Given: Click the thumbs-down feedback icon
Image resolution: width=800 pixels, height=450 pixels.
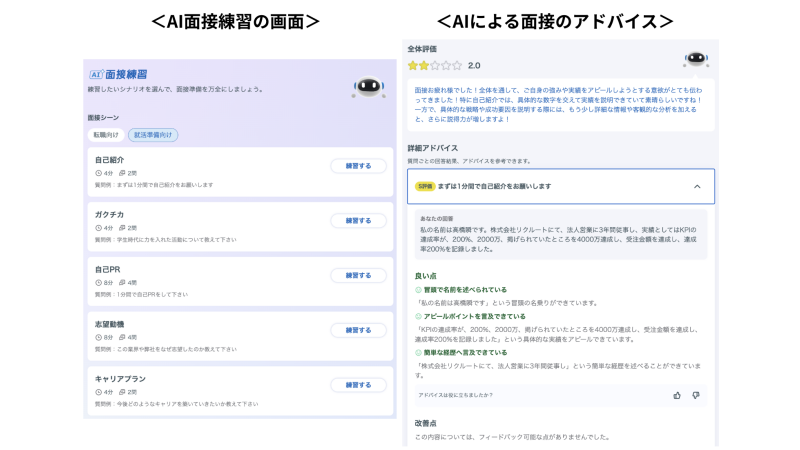Looking at the screenshot, I should coord(696,395).
